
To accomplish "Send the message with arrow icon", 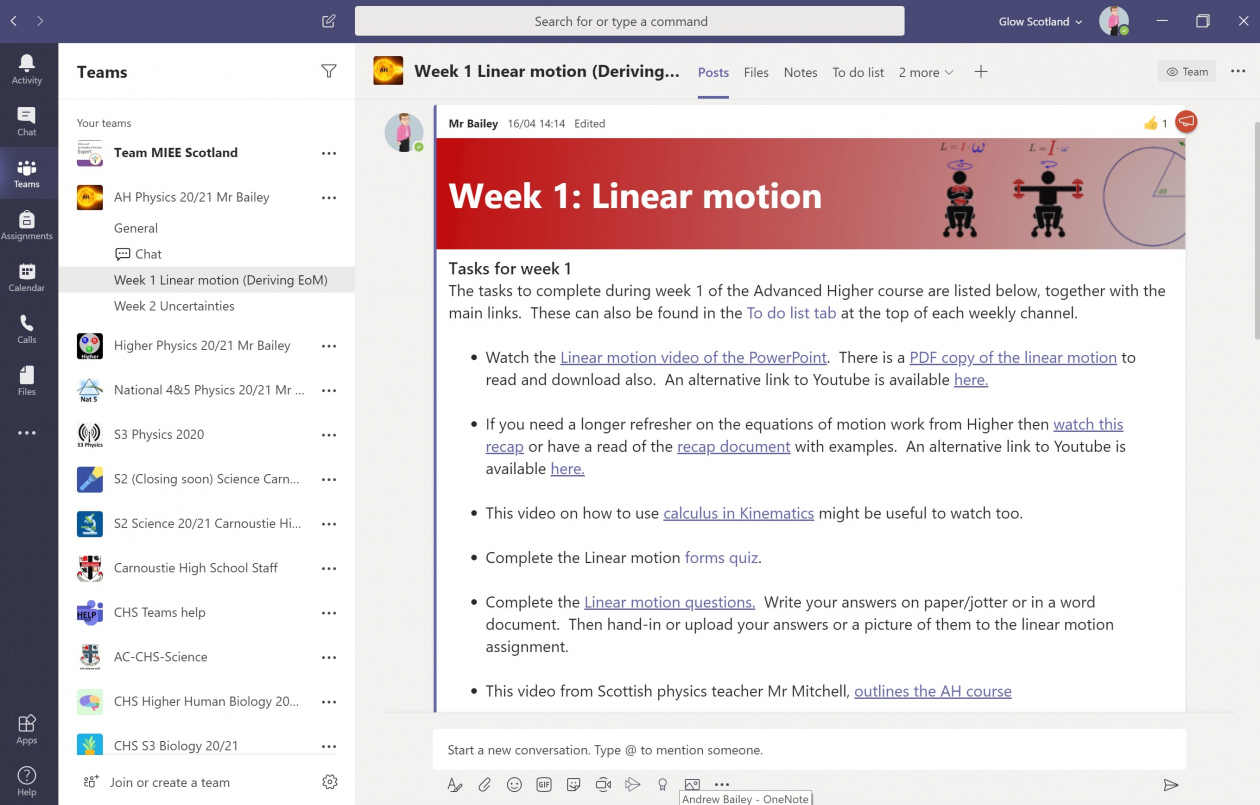I will point(1171,785).
